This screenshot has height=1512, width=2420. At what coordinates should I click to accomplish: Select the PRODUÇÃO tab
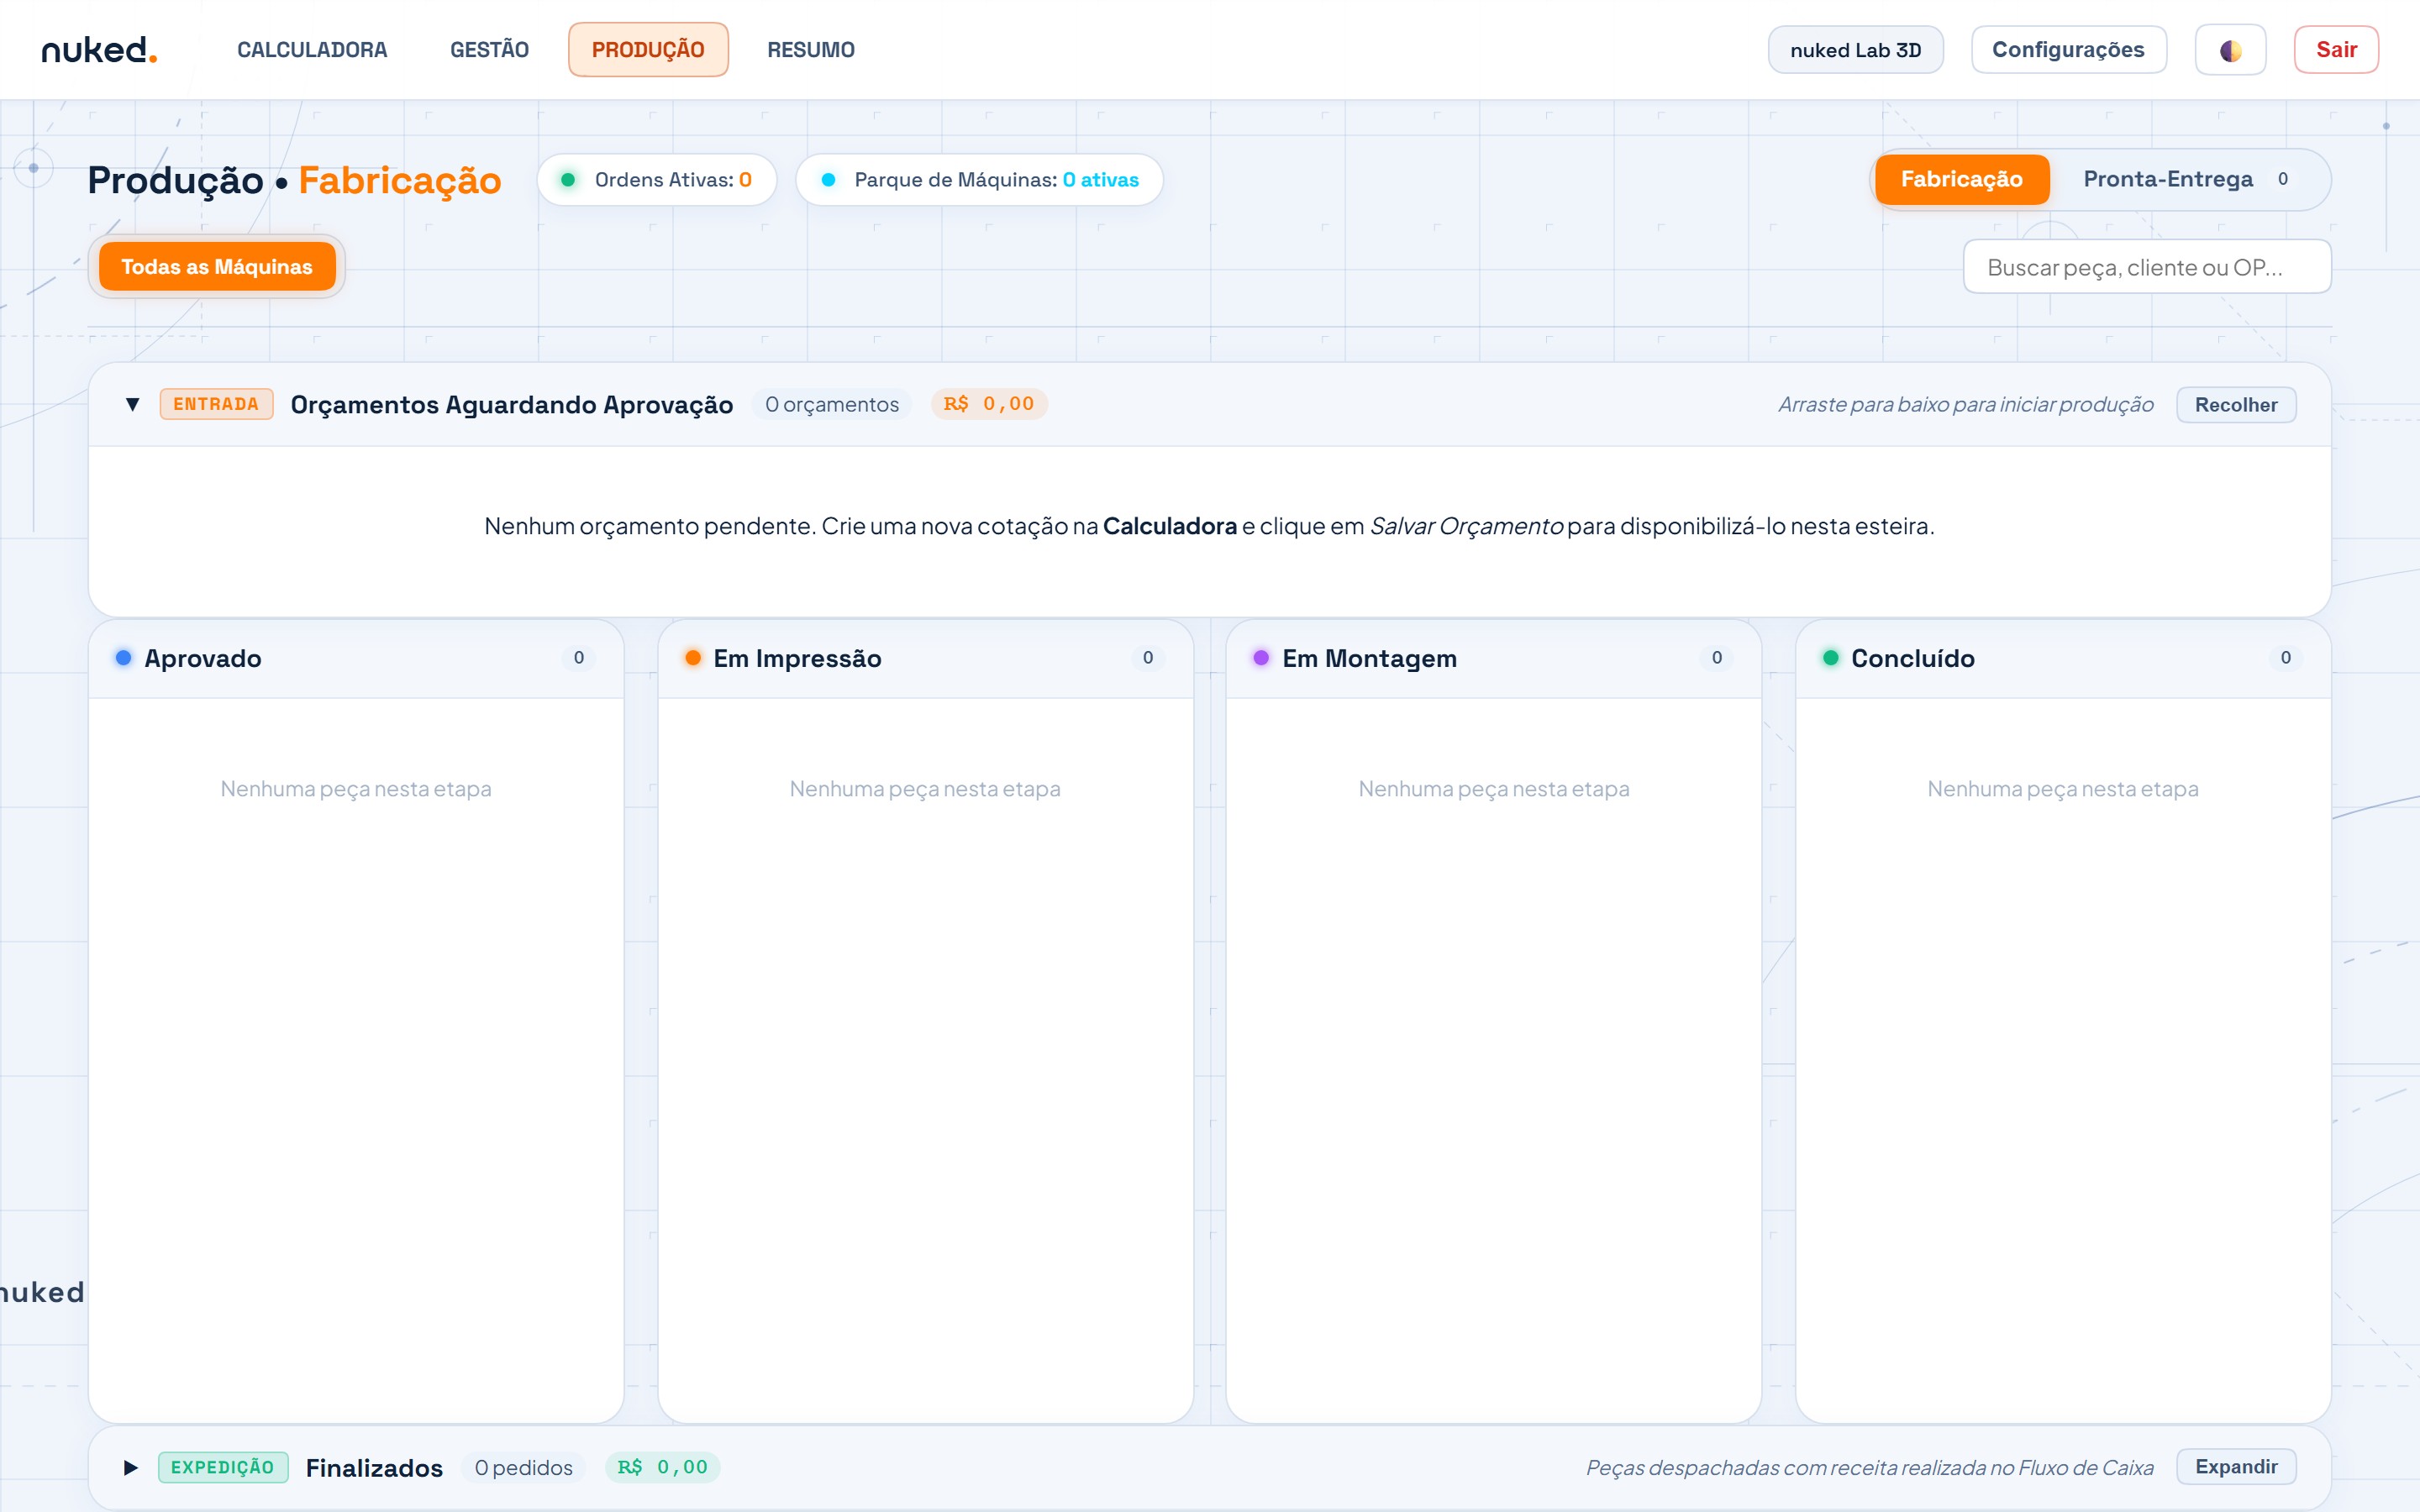point(648,50)
